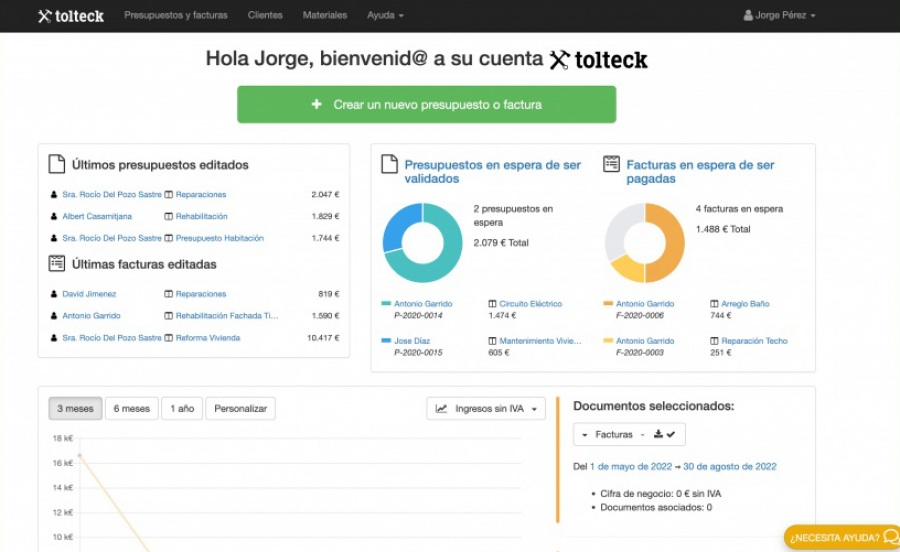Click chart icon in Ingresos sin IVA
The image size is (900, 552).
pyautogui.click(x=441, y=409)
